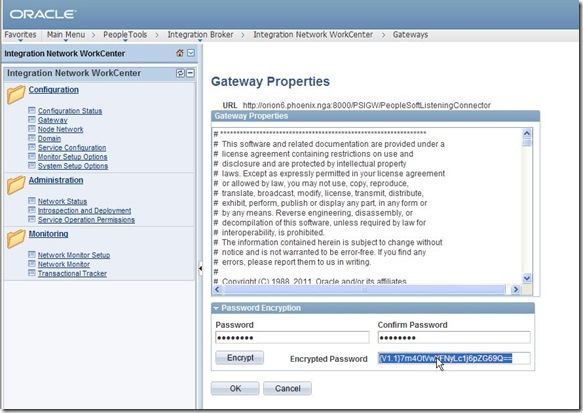Open the WorkCenter header dropdown menu icon

[191, 53]
